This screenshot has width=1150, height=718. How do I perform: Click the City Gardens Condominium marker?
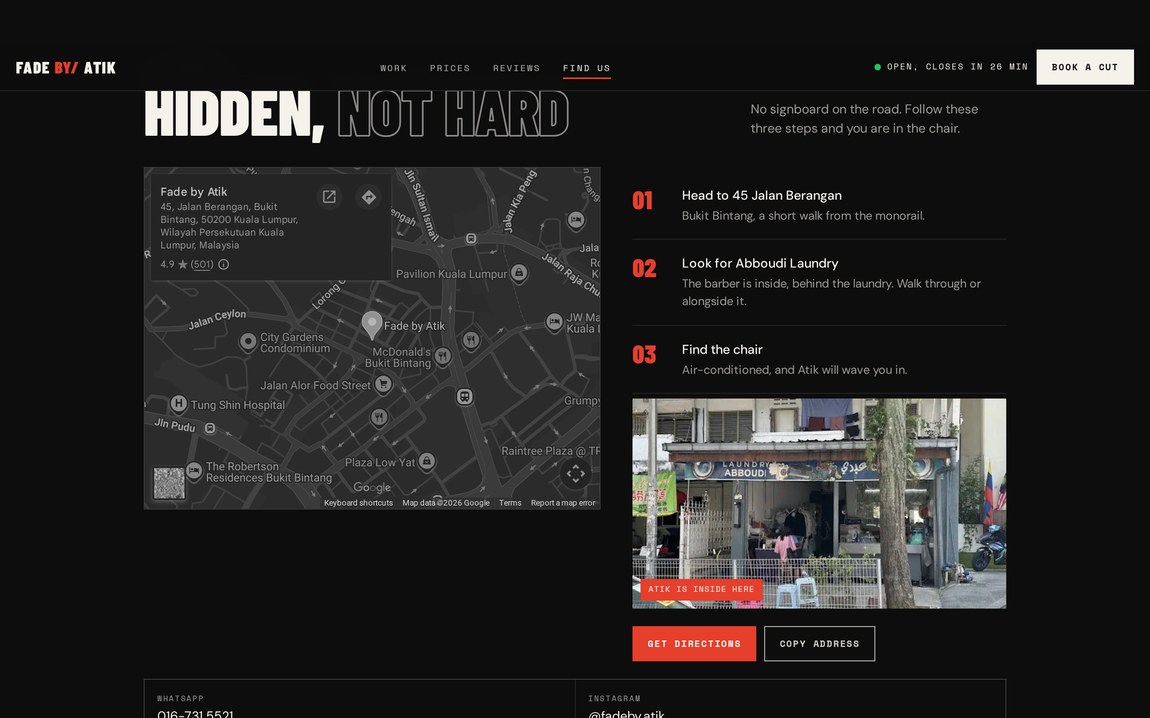point(248,341)
